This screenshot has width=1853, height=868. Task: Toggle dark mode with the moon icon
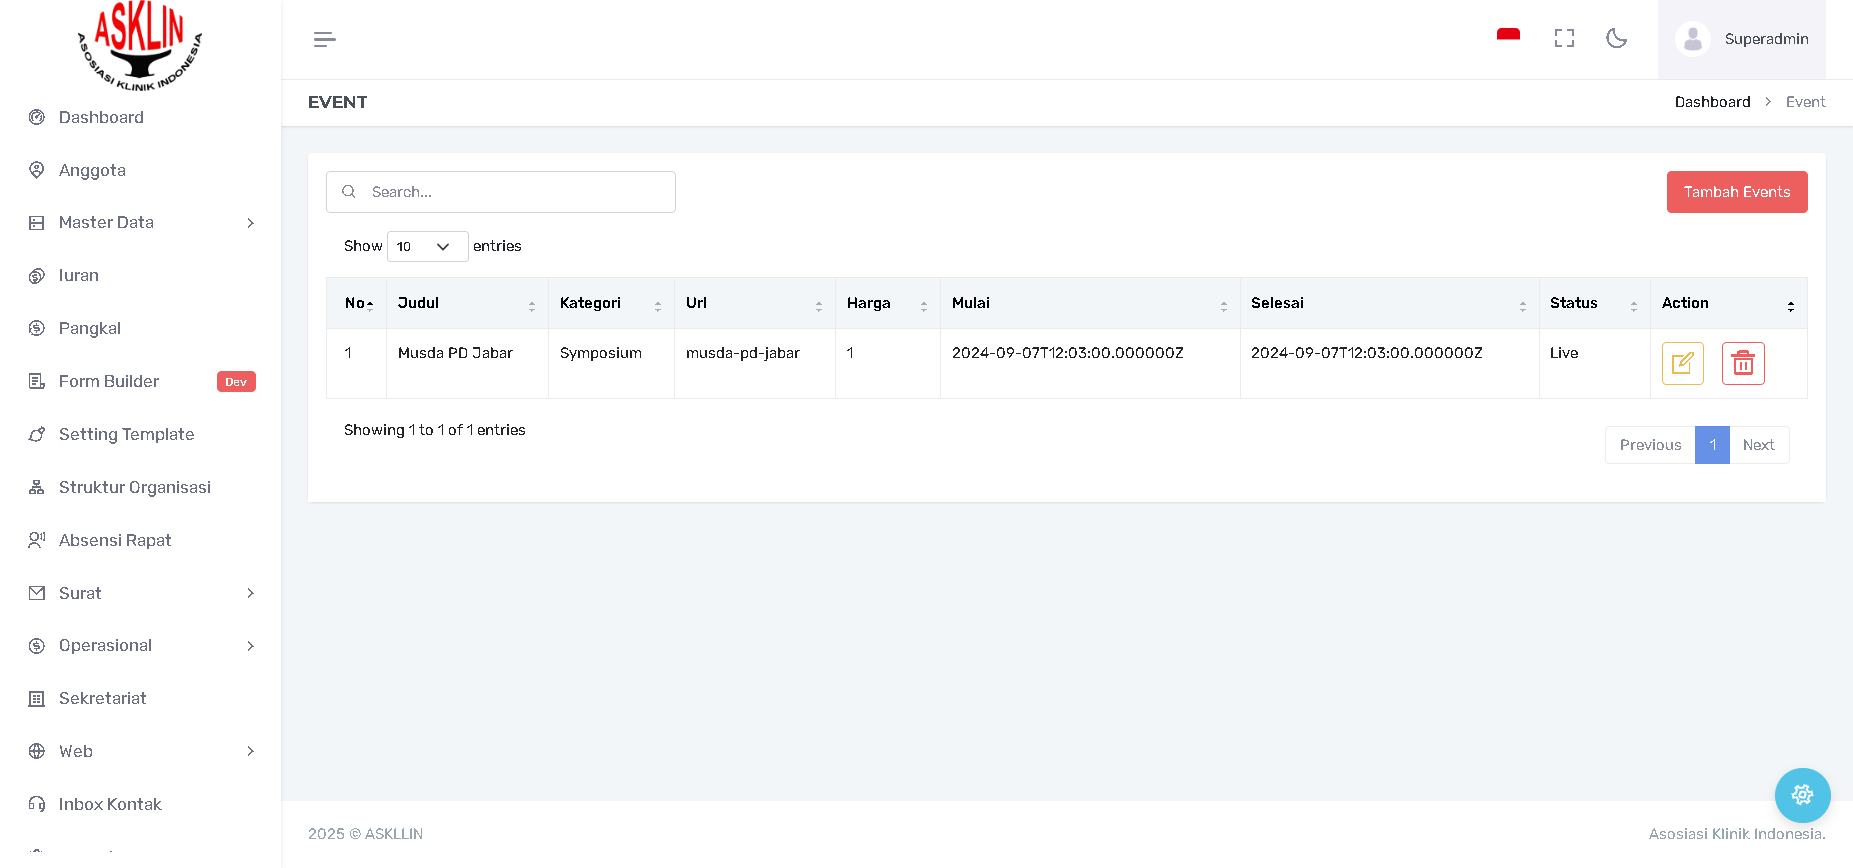(x=1616, y=38)
